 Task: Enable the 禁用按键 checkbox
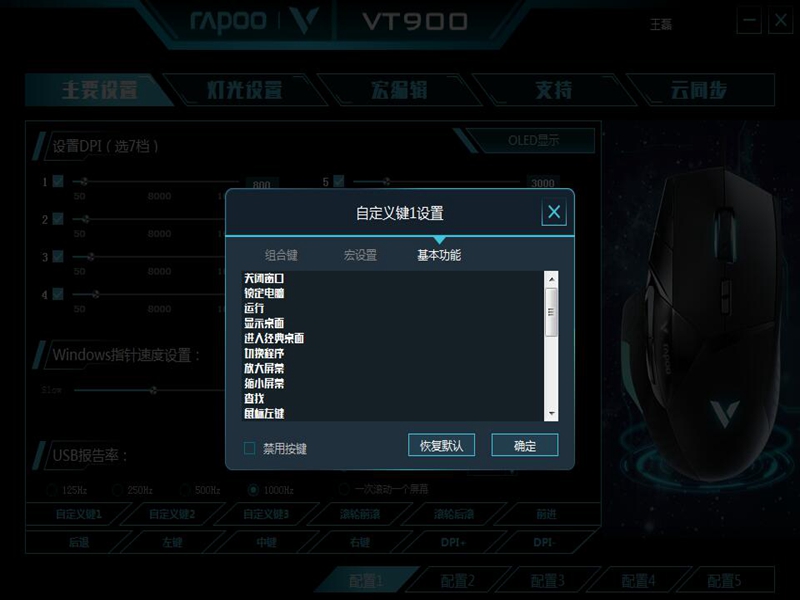[249, 448]
